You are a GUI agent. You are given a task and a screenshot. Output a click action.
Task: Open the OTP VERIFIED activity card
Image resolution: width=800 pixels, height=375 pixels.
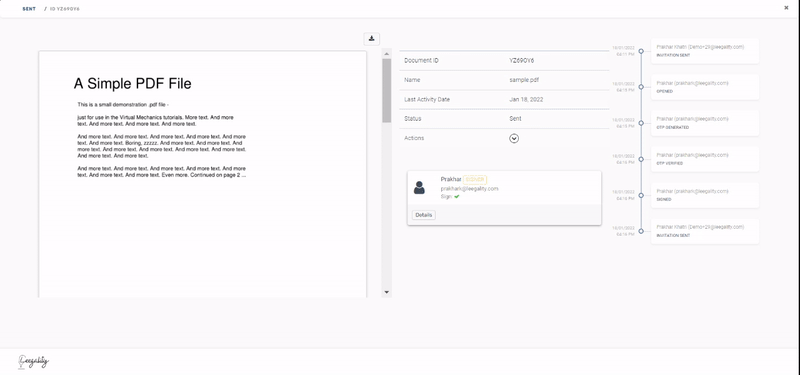coord(705,159)
